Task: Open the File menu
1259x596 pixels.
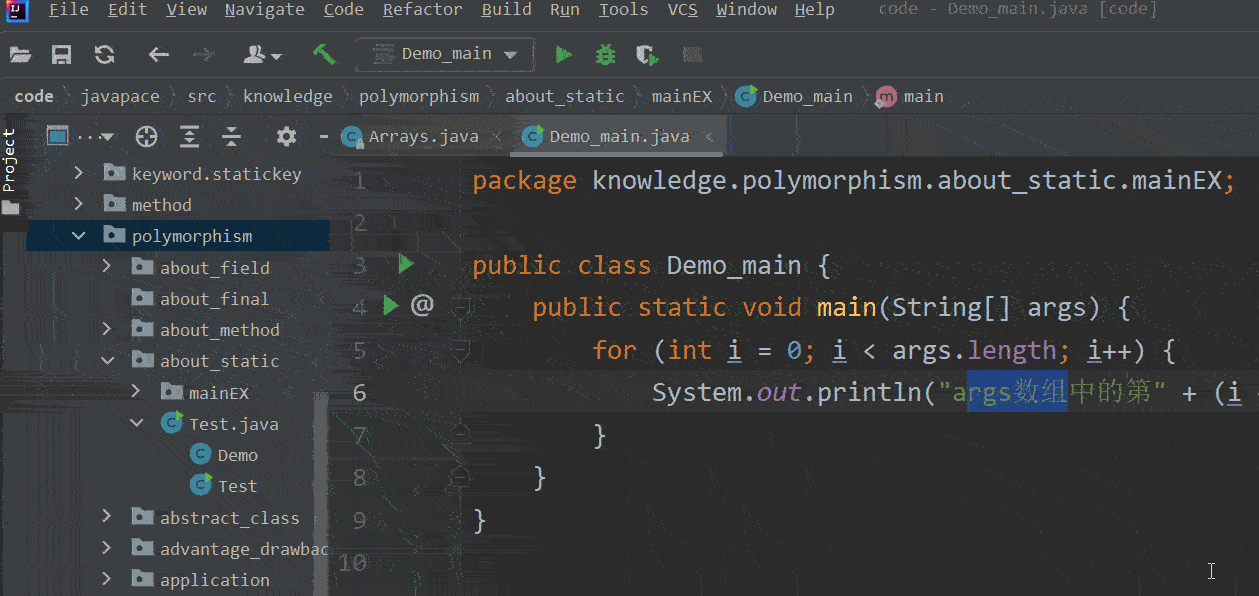Action: [68, 10]
